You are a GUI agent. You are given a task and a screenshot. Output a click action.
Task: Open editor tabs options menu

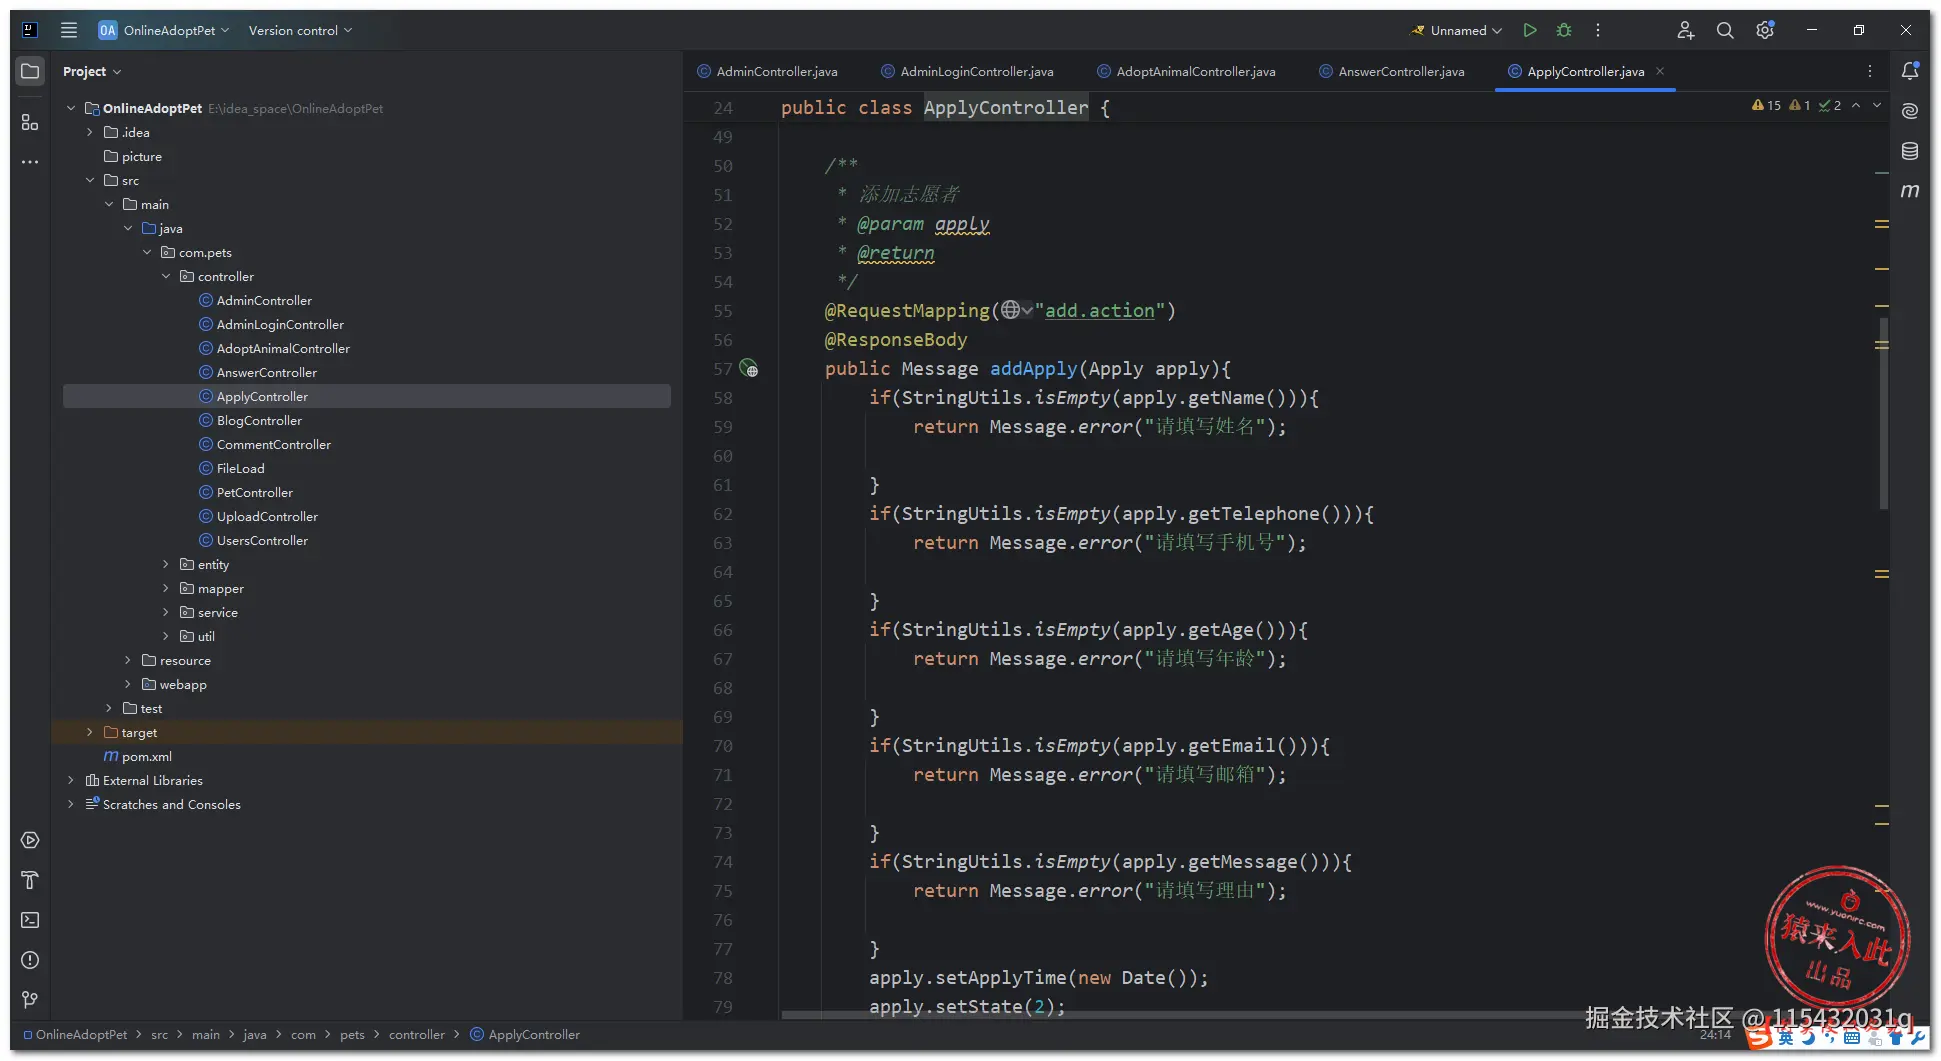(x=1870, y=71)
